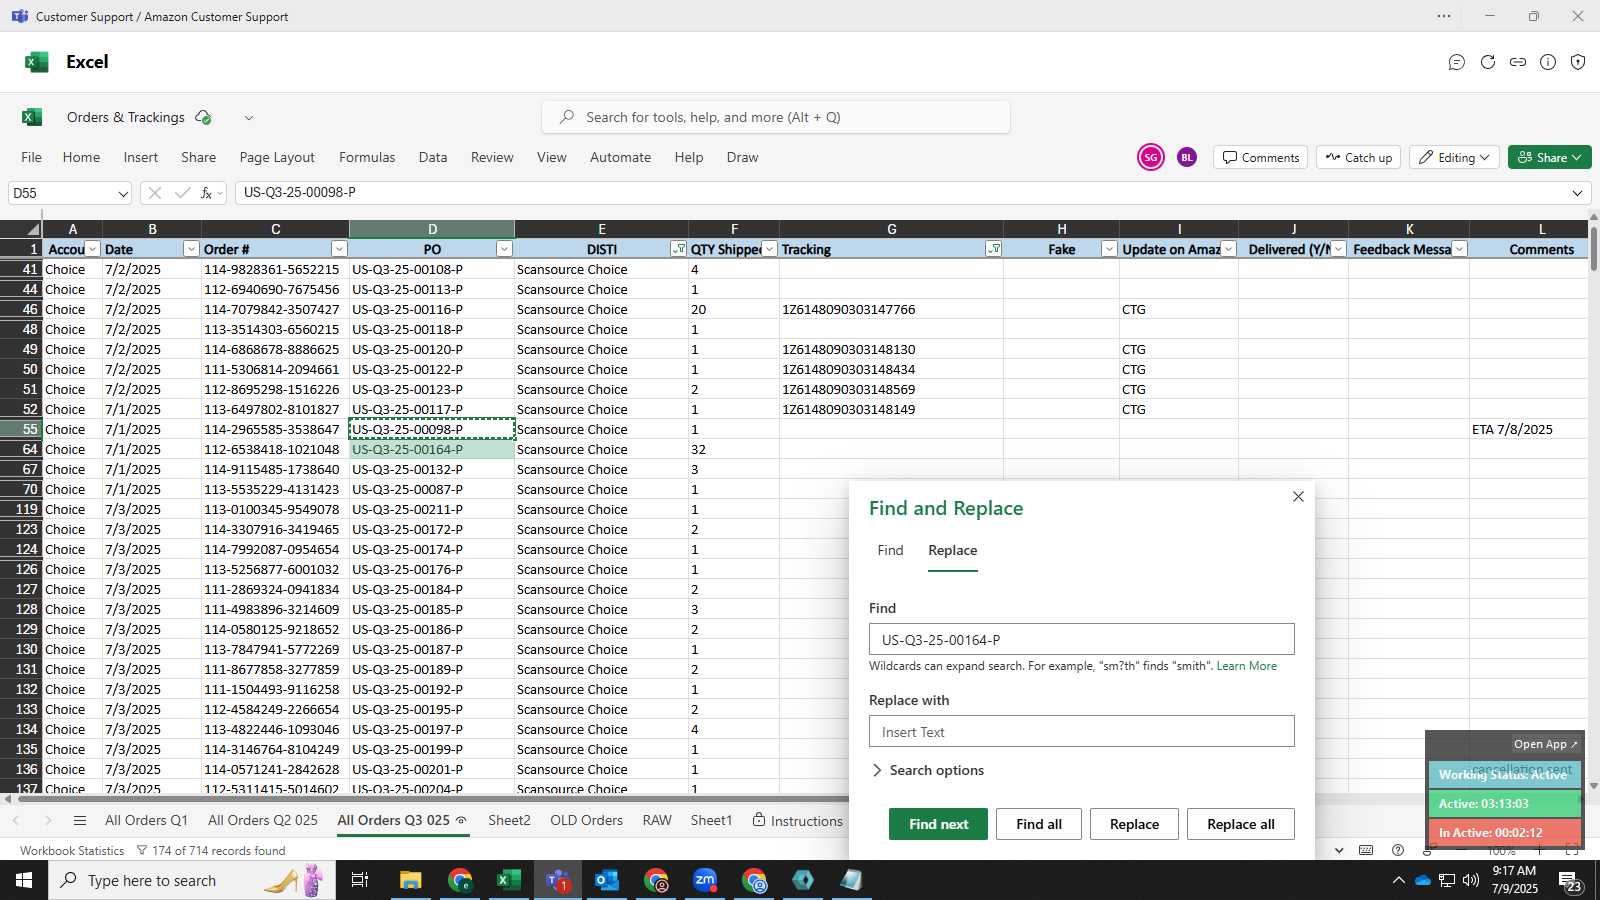Open Outlook from the taskbar

[x=607, y=880]
